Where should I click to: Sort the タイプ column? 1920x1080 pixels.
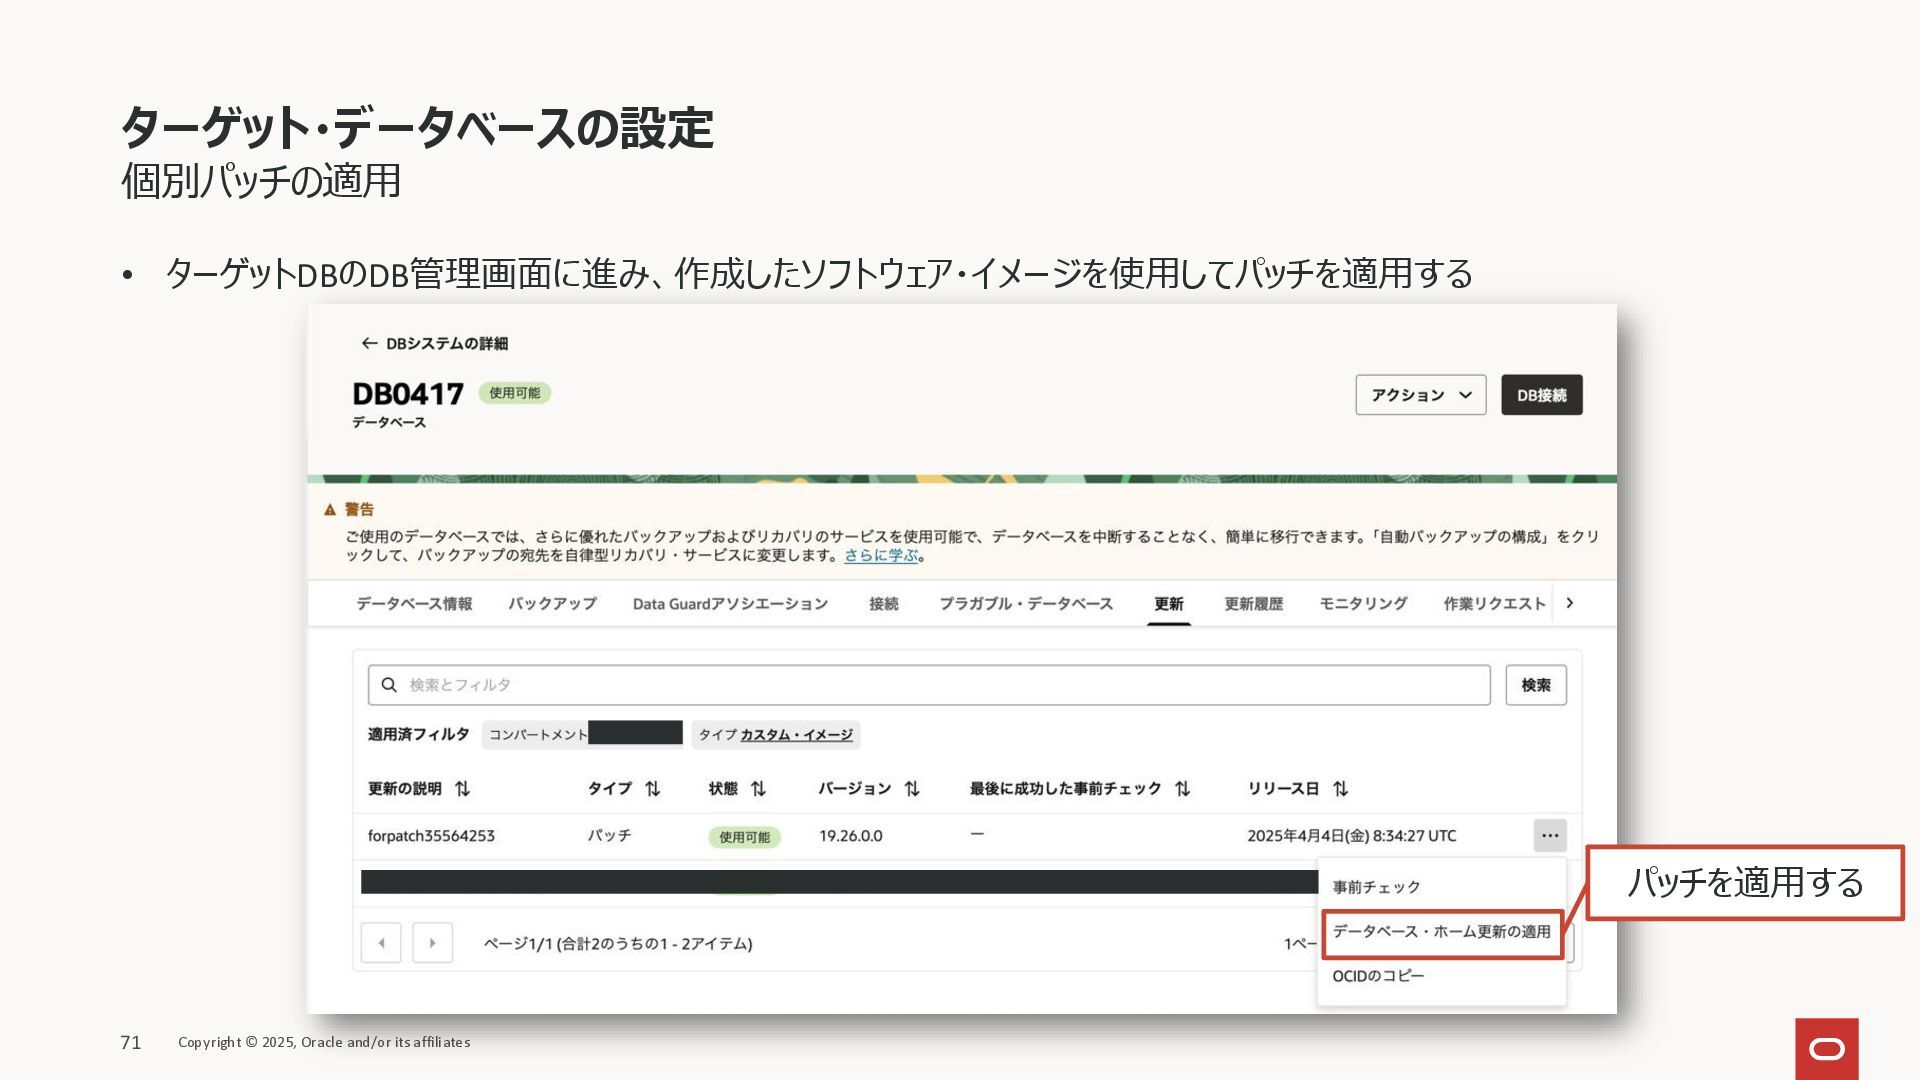(653, 789)
